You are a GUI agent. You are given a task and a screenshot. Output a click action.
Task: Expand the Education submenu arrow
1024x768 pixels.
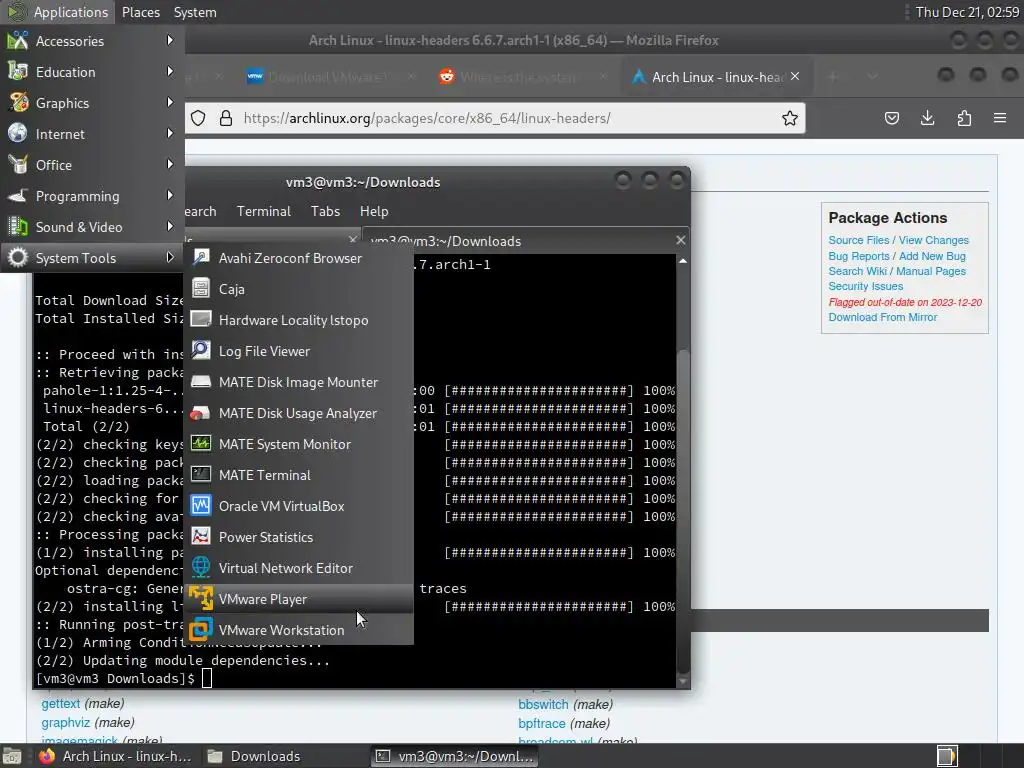(x=170, y=71)
